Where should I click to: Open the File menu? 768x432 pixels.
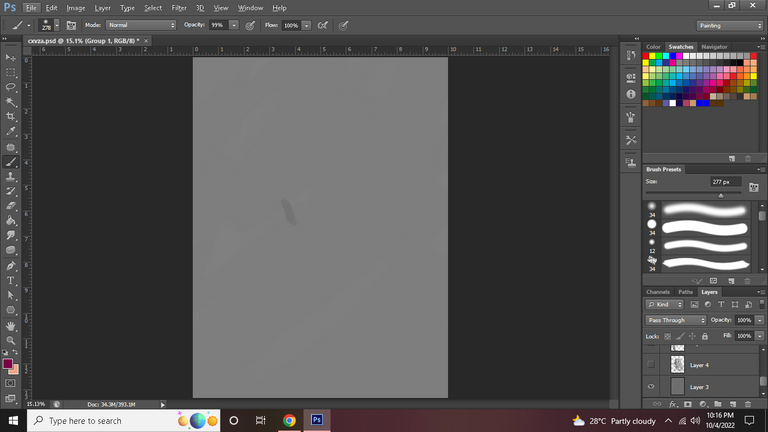(x=31, y=8)
